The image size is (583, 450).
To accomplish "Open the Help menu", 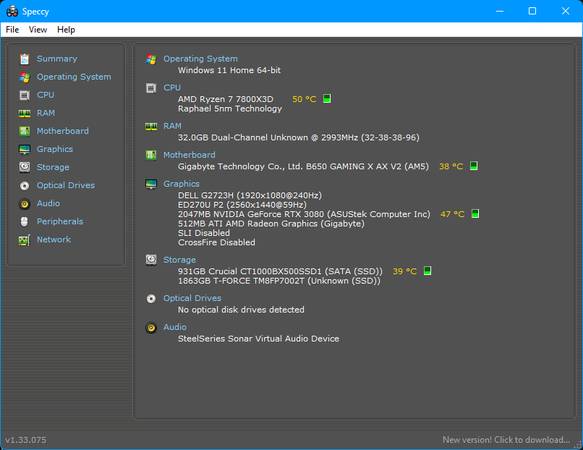I will coord(66,30).
